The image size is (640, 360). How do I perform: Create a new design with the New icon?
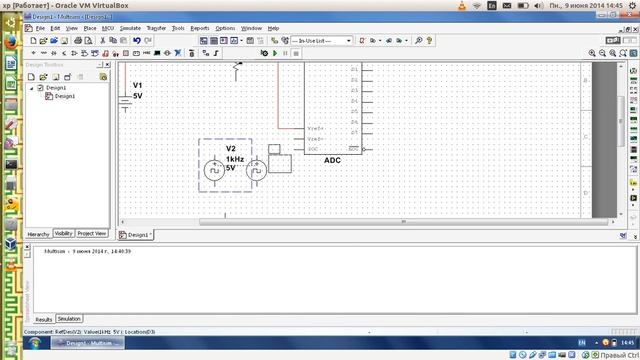coord(33,40)
